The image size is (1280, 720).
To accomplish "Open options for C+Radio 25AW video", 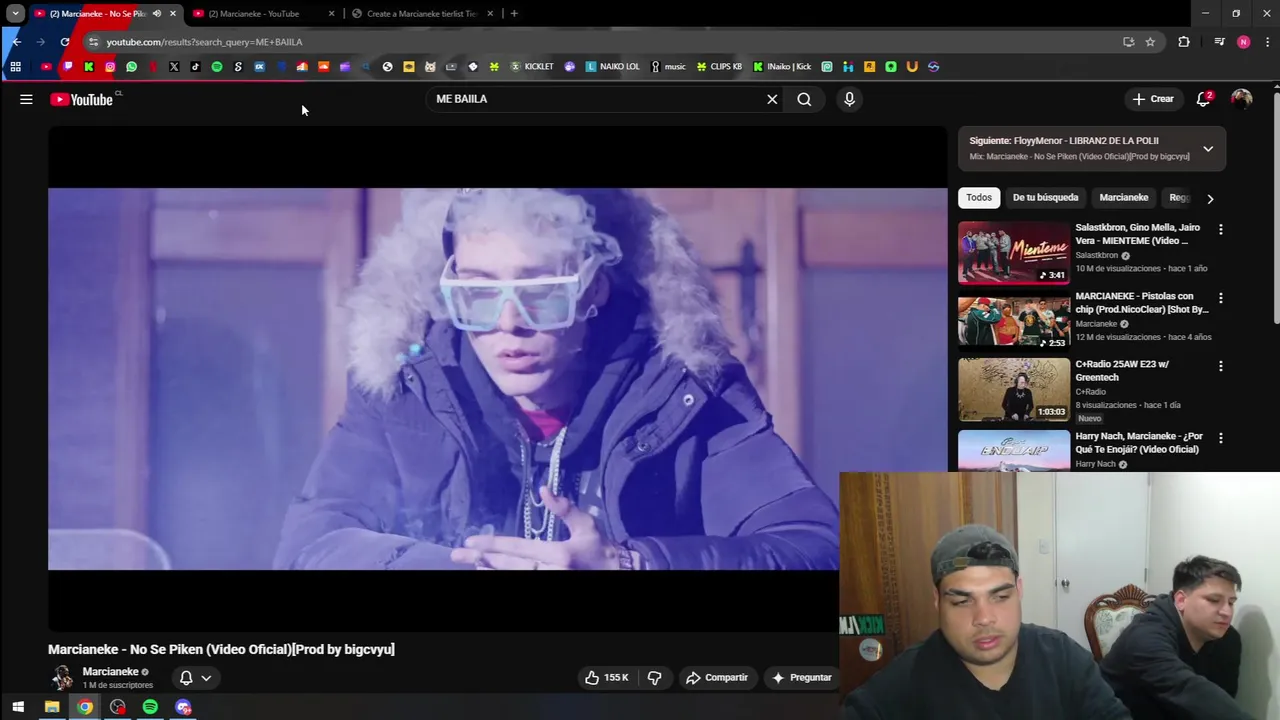I will point(1220,366).
